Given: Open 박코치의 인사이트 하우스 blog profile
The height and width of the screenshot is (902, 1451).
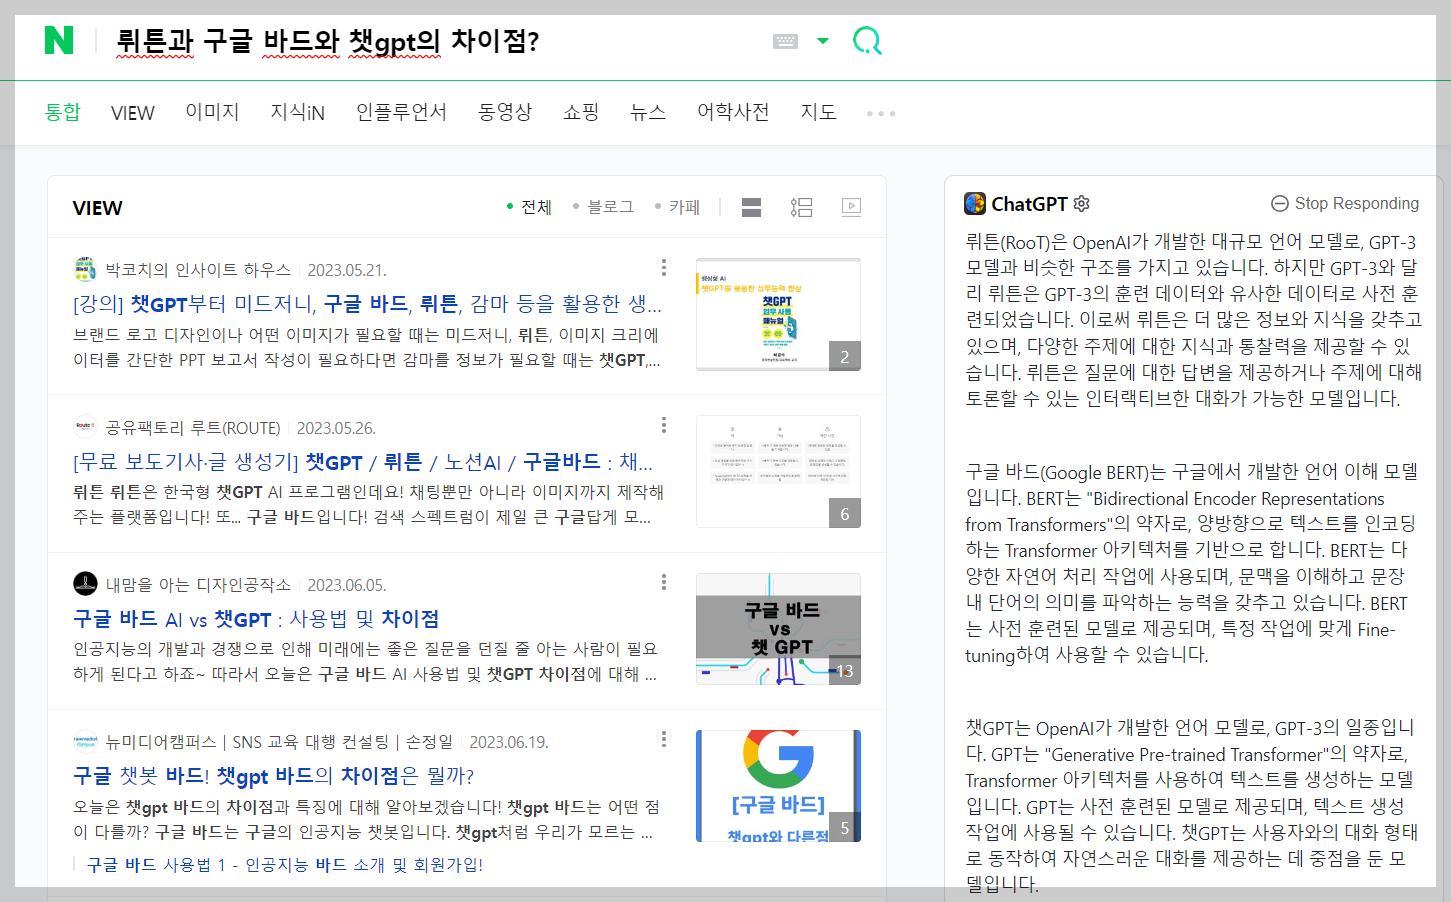Looking at the screenshot, I should point(198,270).
